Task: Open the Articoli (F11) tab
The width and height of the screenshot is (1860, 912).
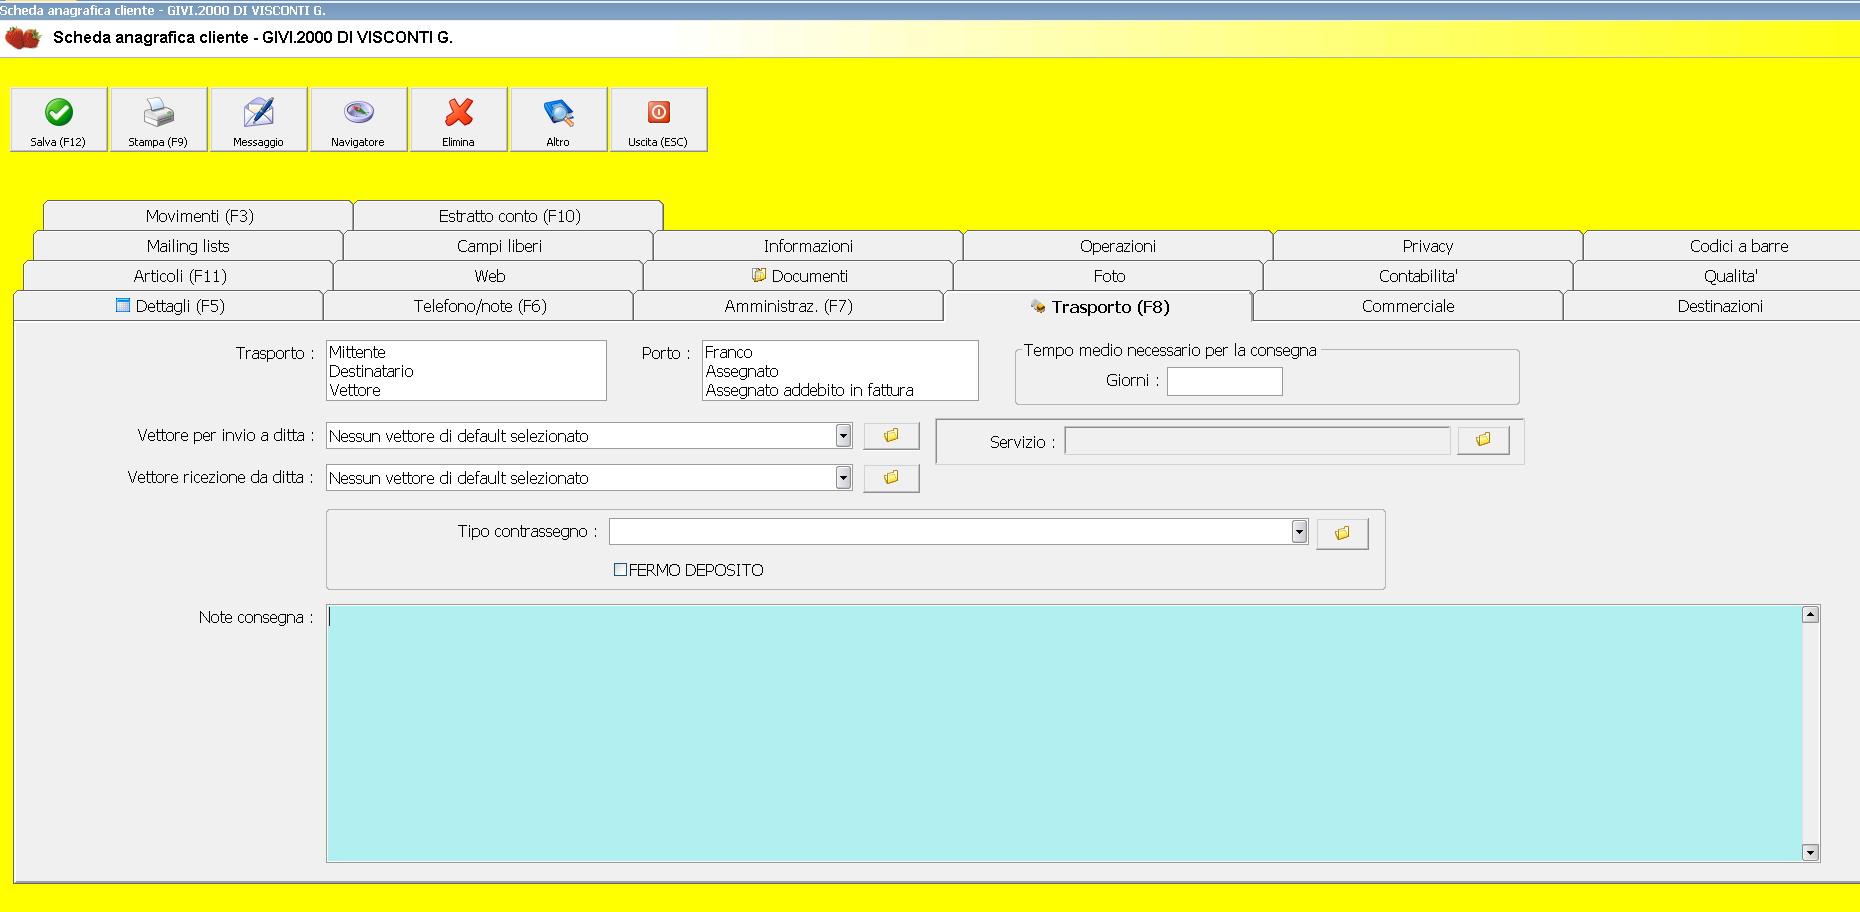Action: [180, 276]
